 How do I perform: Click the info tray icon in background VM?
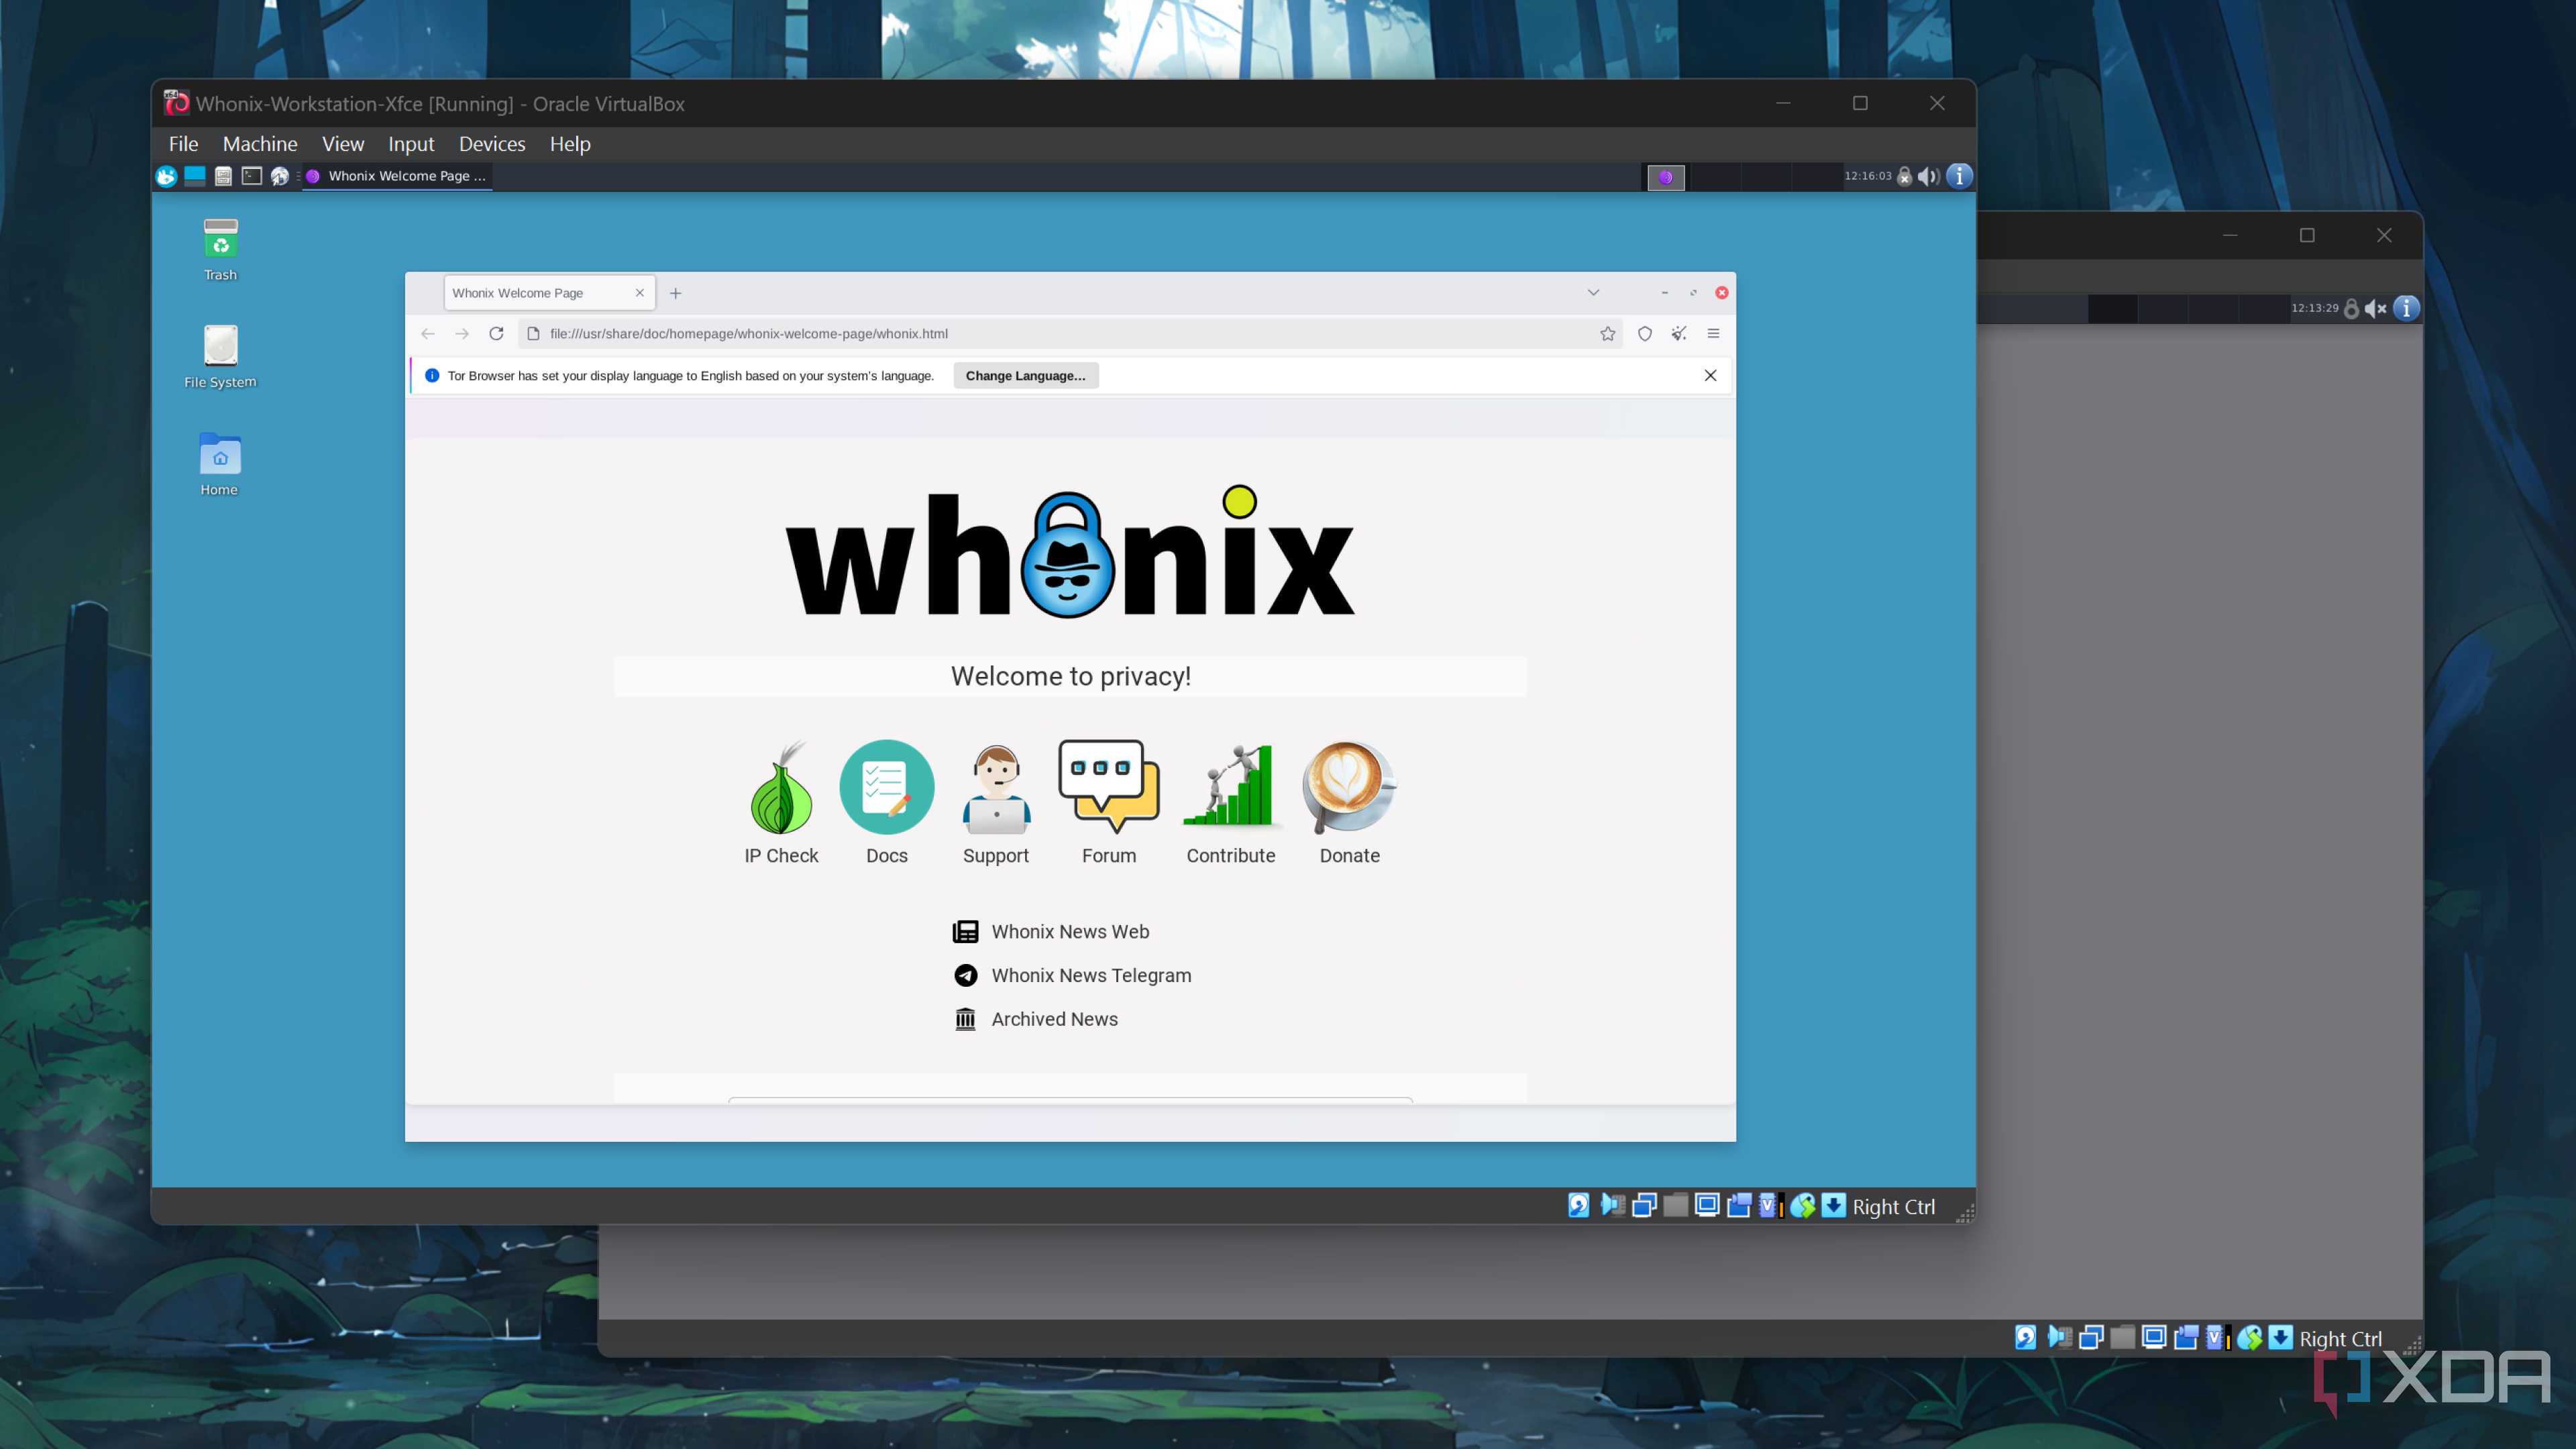[x=2407, y=308]
